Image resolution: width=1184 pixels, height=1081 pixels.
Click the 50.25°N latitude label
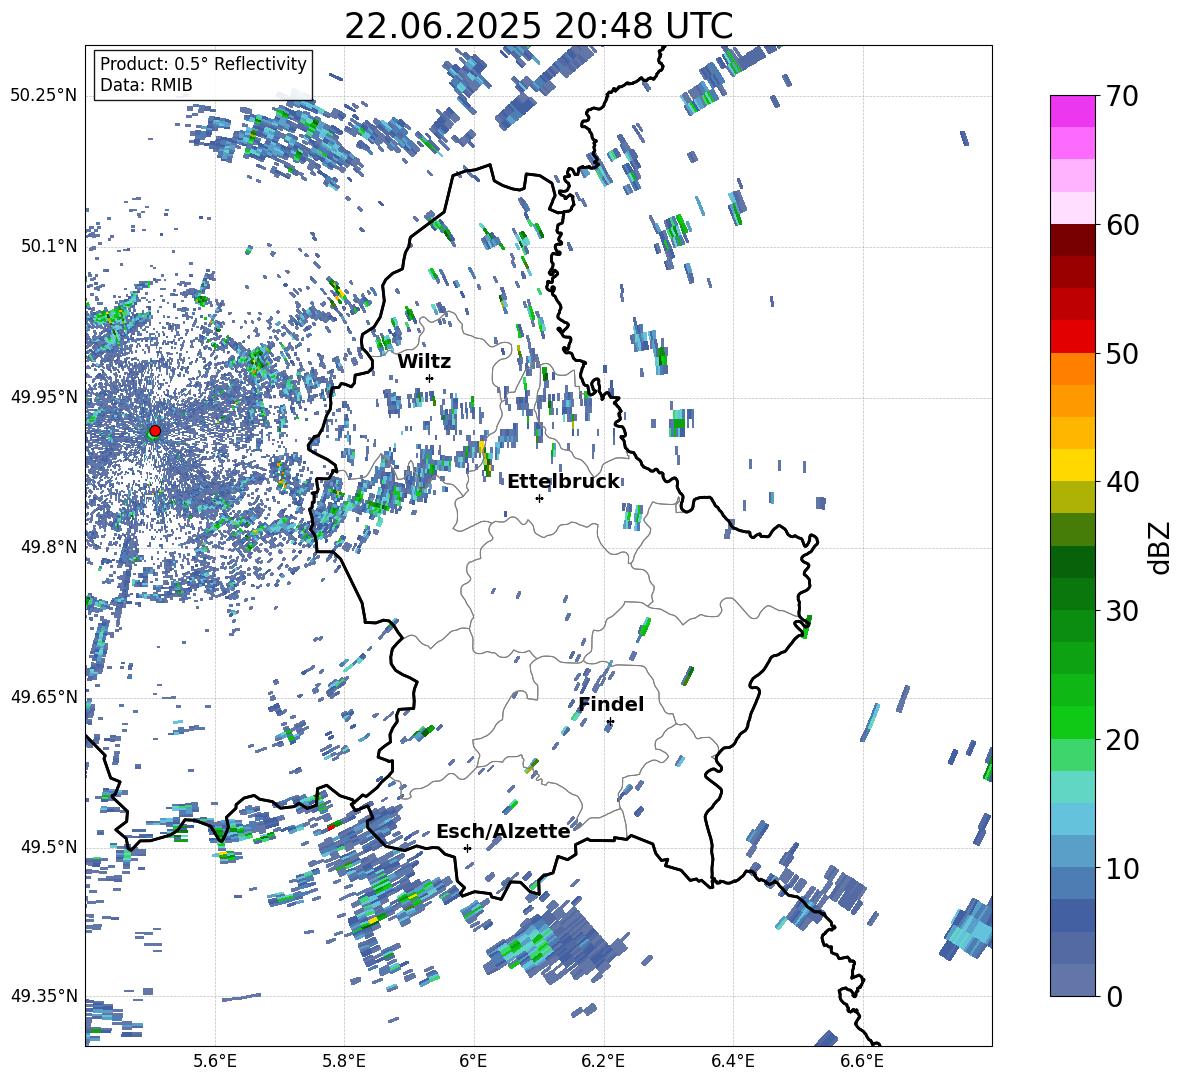(x=44, y=95)
